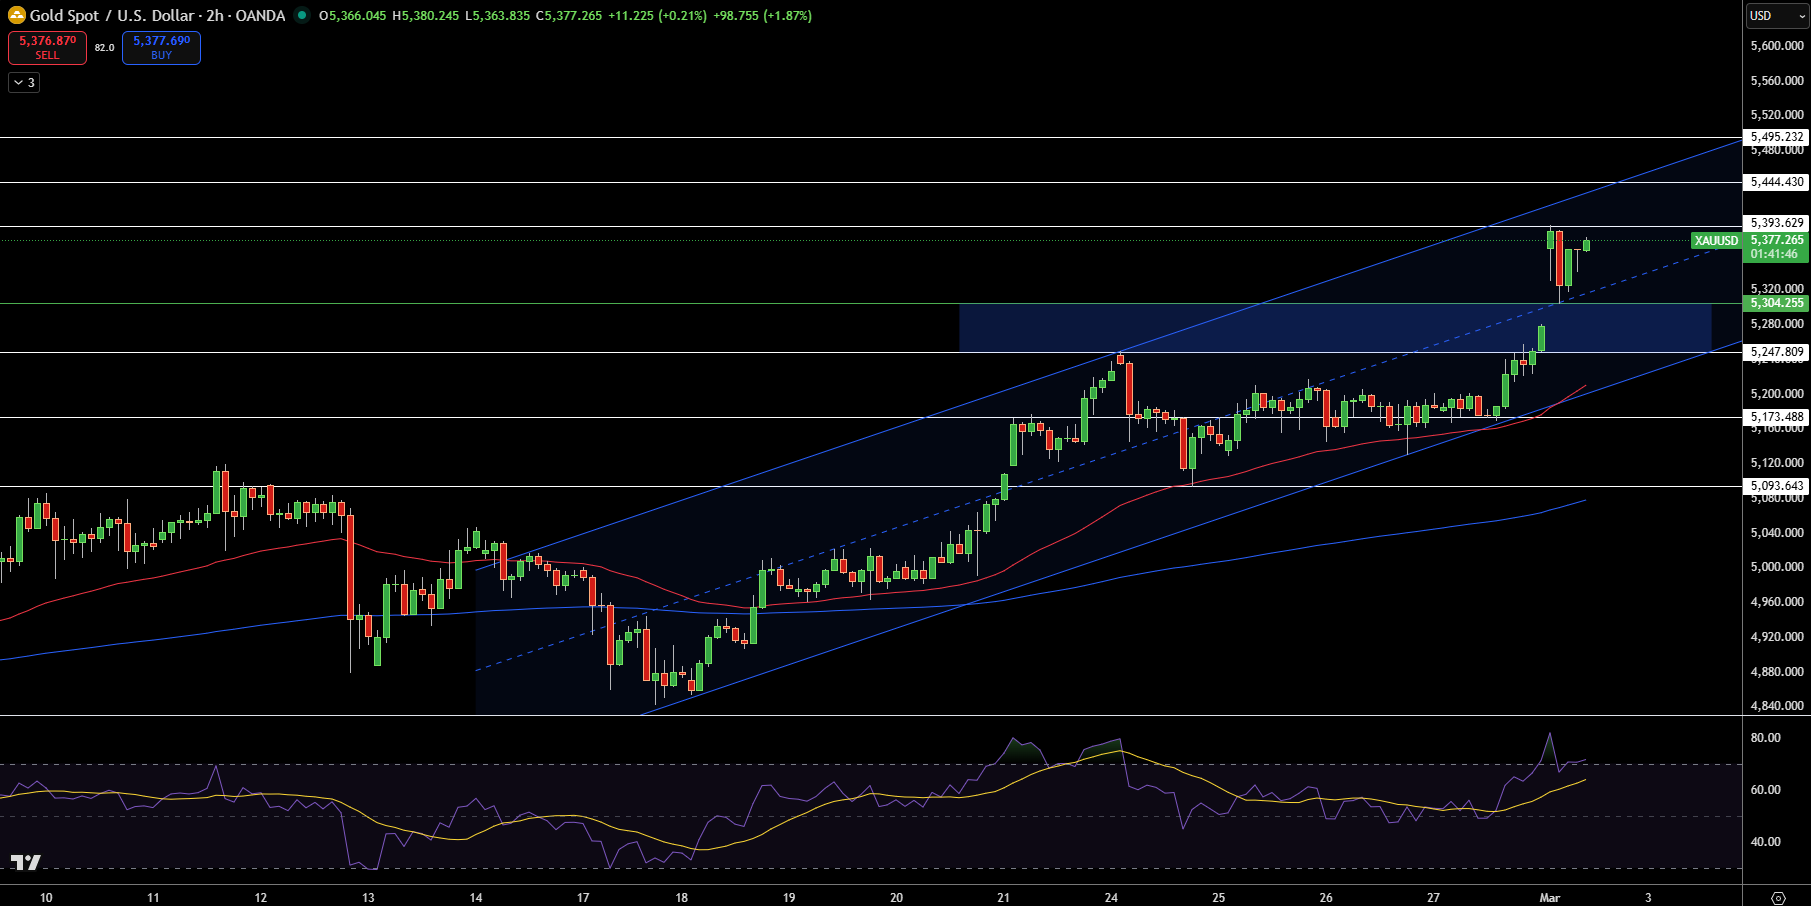
Task: Click the green market status dot
Action: click(301, 15)
